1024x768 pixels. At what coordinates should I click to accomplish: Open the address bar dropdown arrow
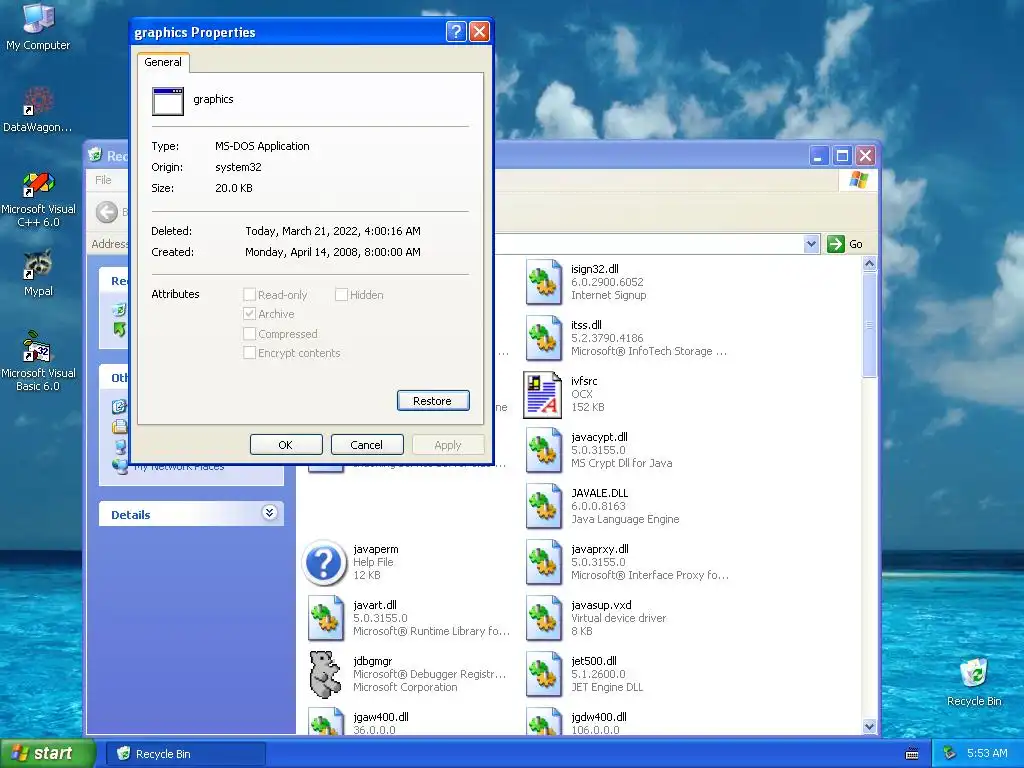[x=811, y=244]
